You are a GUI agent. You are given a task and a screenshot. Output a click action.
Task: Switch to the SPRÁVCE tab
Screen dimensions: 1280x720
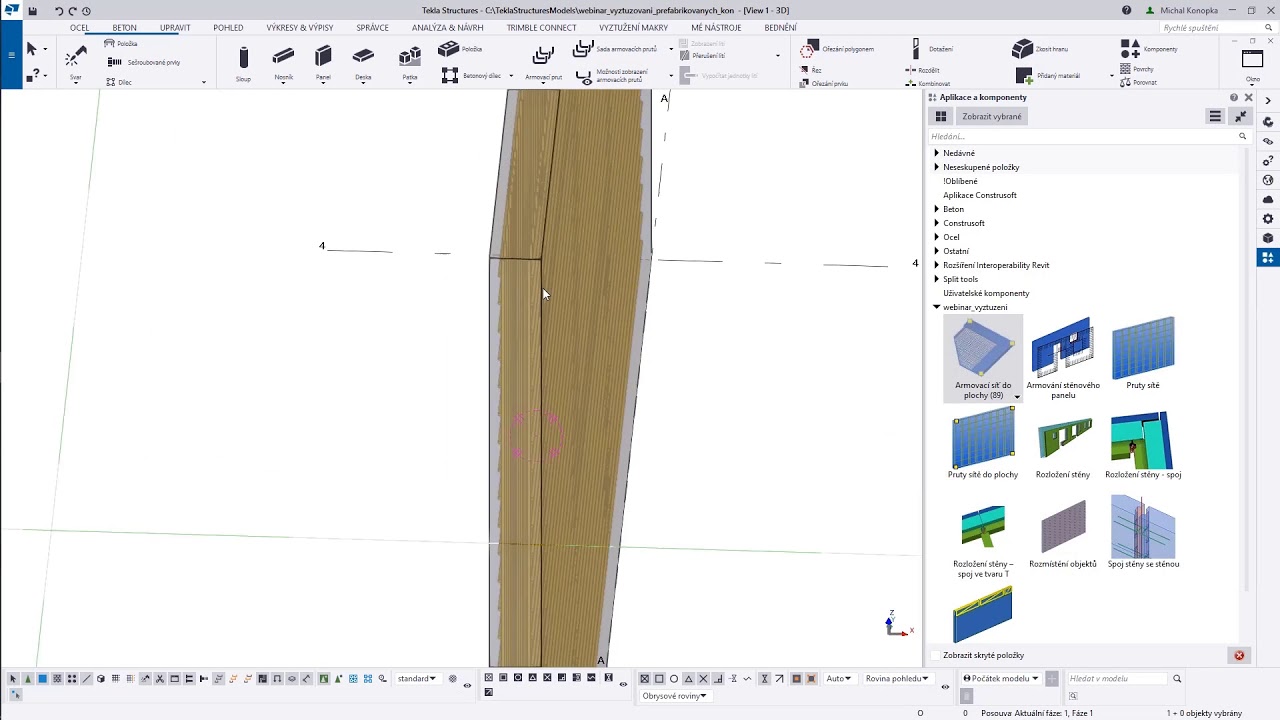click(372, 28)
